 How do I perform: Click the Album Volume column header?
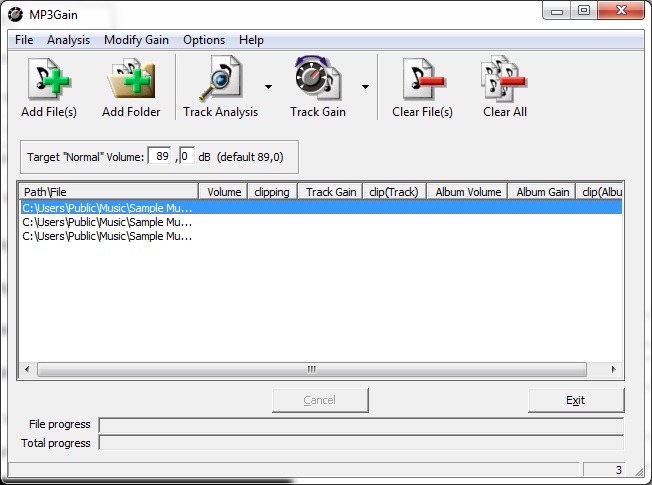[467, 192]
